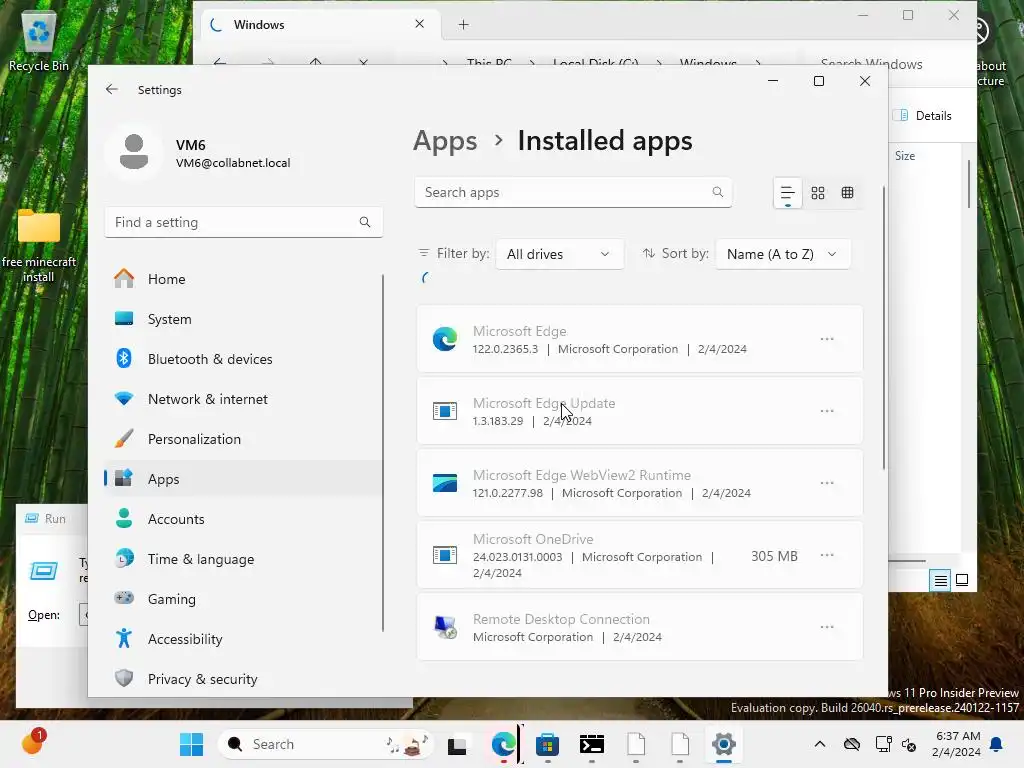The image size is (1024, 768).
Task: Click the taskbar Search box
Action: pyautogui.click(x=325, y=744)
